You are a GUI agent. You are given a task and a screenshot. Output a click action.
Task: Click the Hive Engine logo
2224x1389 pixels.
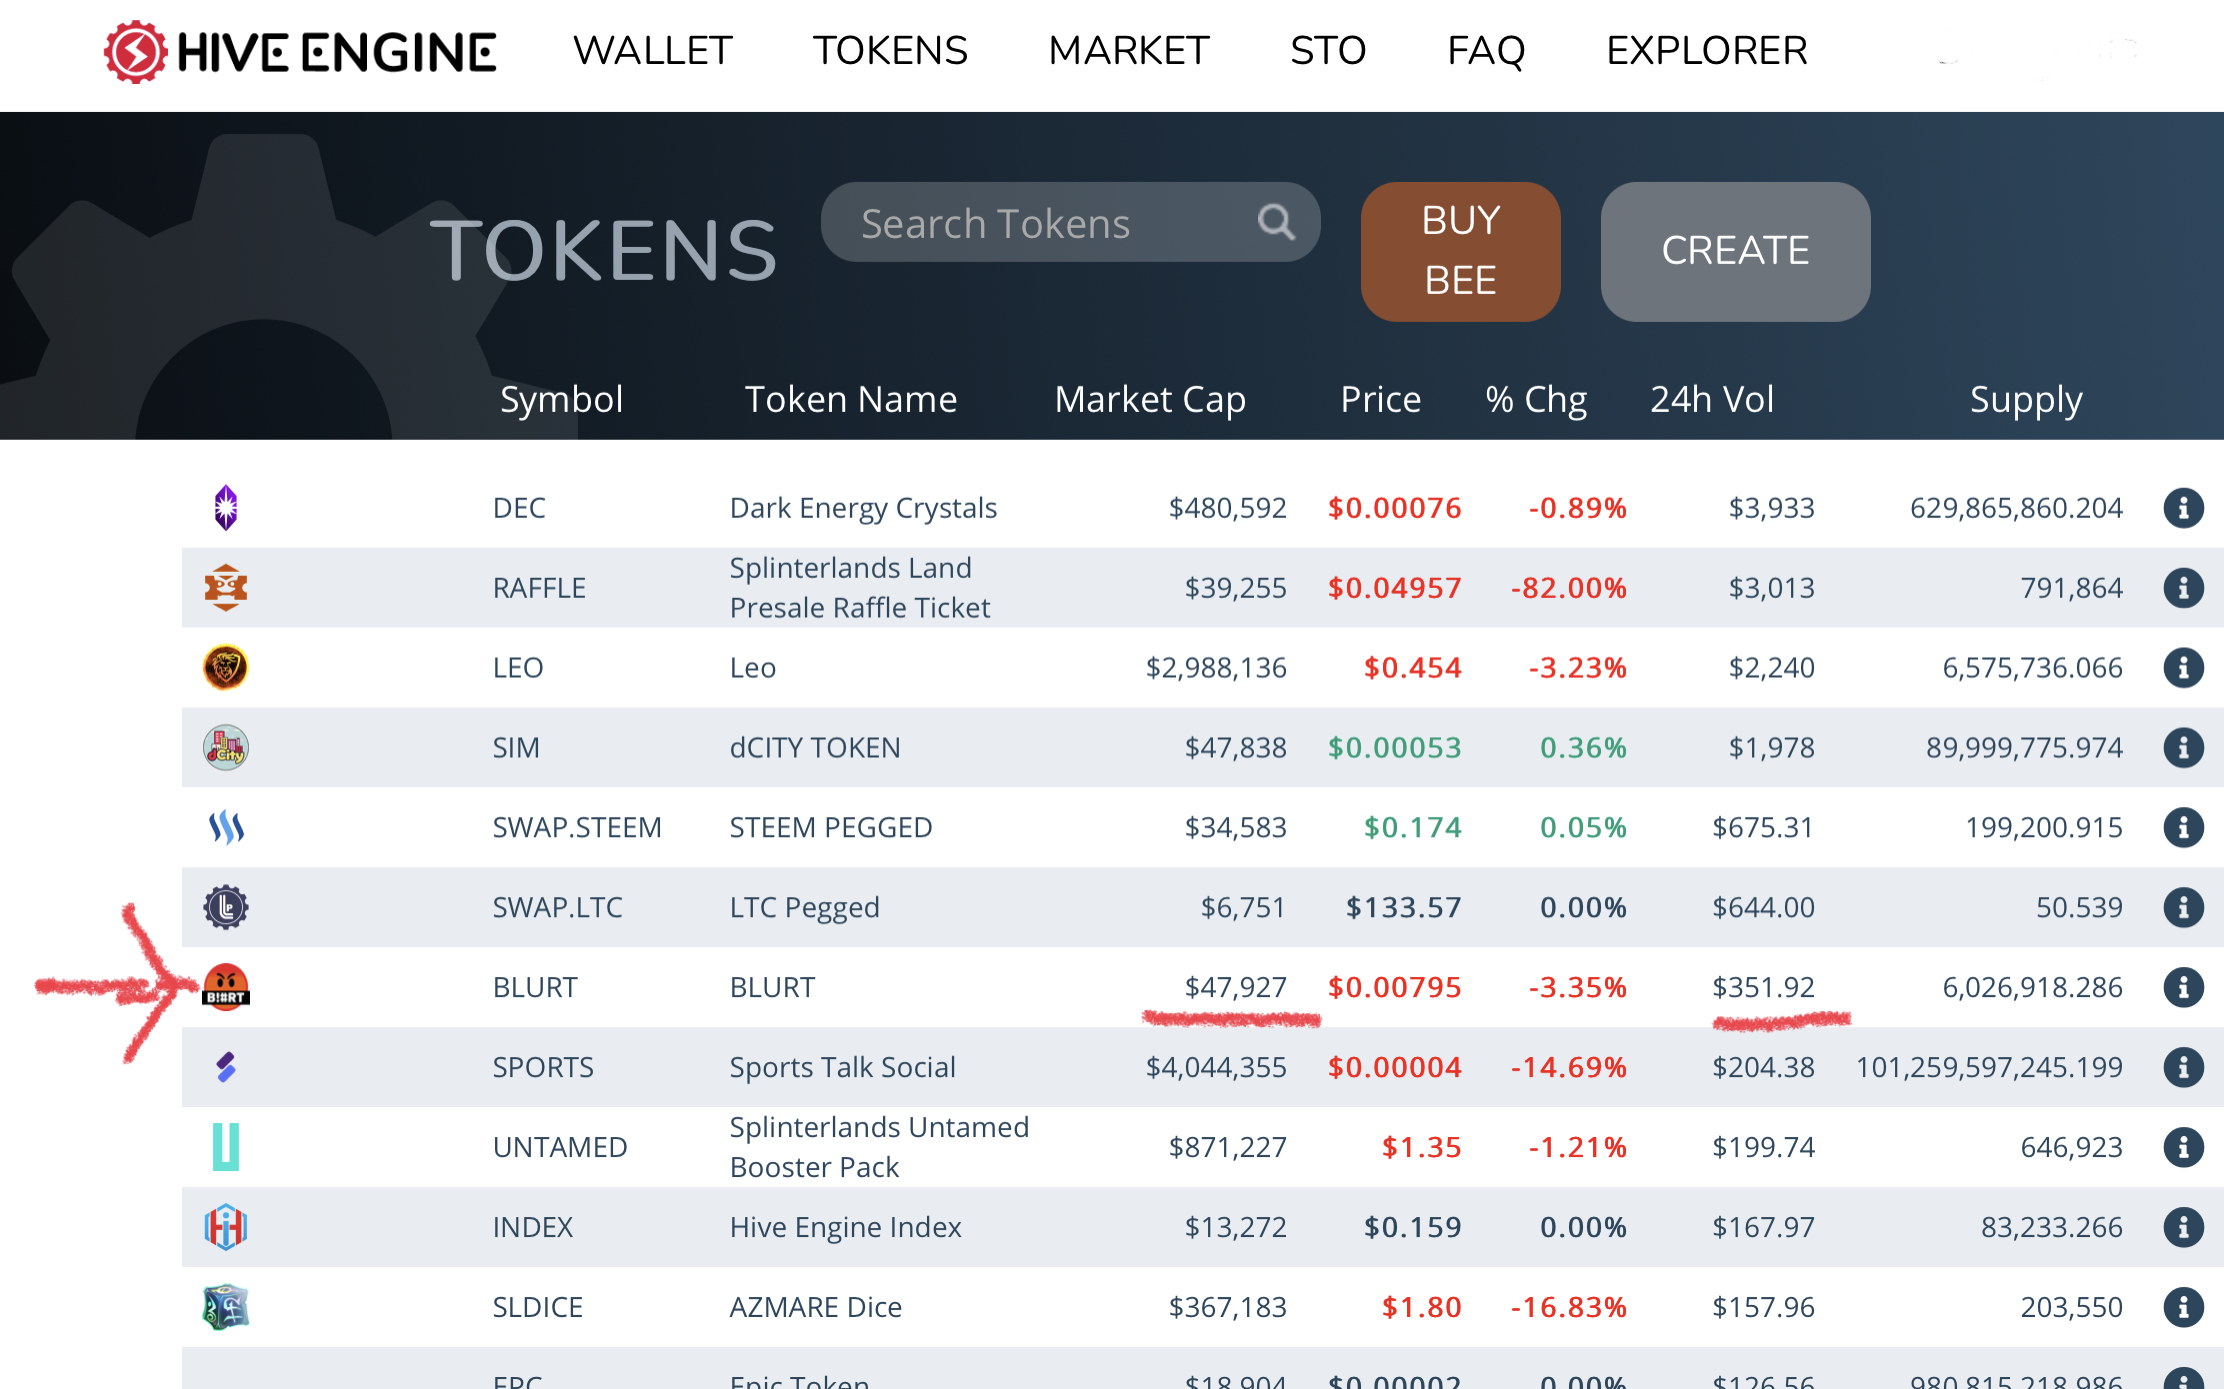coord(300,52)
